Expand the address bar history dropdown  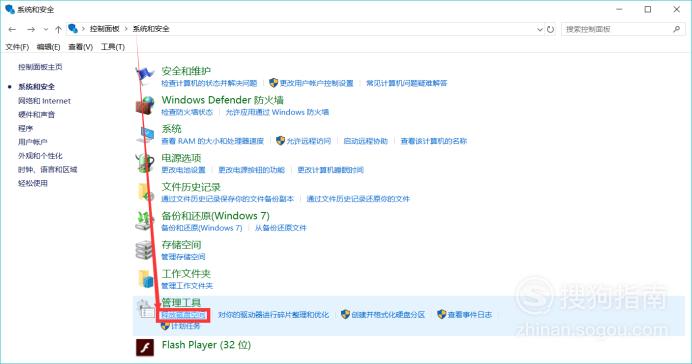coord(540,29)
